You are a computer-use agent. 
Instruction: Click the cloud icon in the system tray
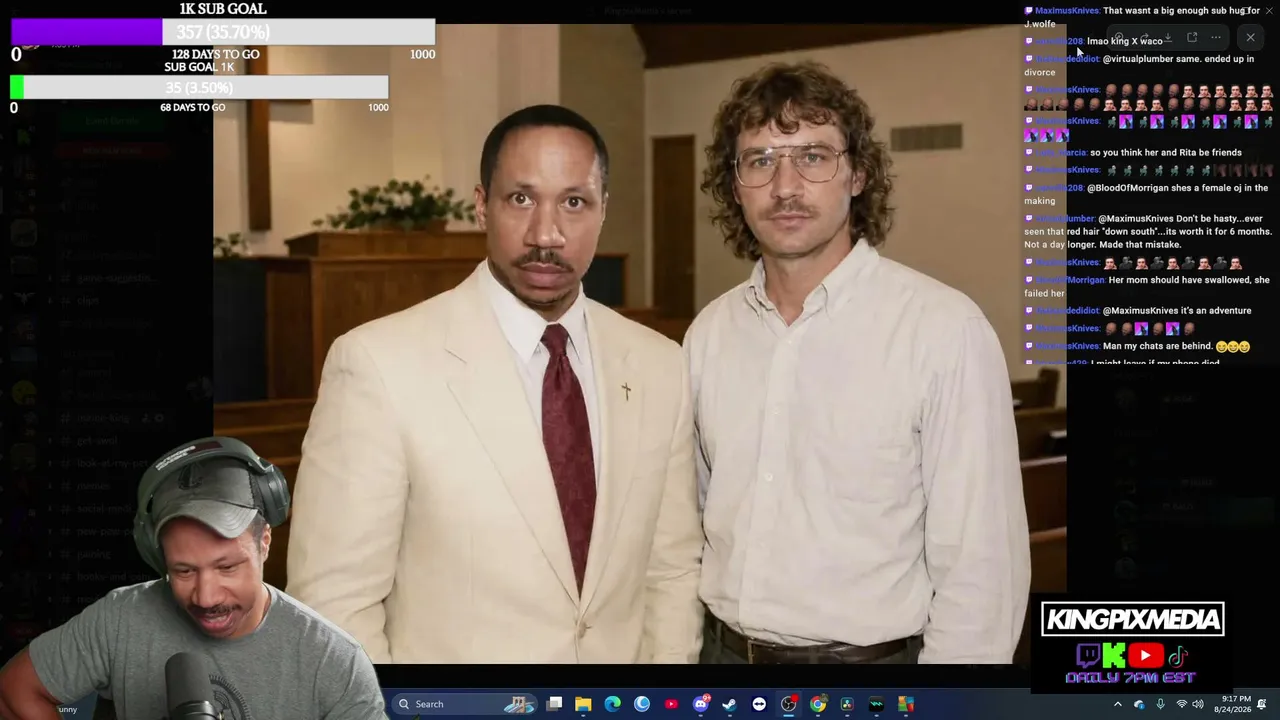tap(1139, 704)
